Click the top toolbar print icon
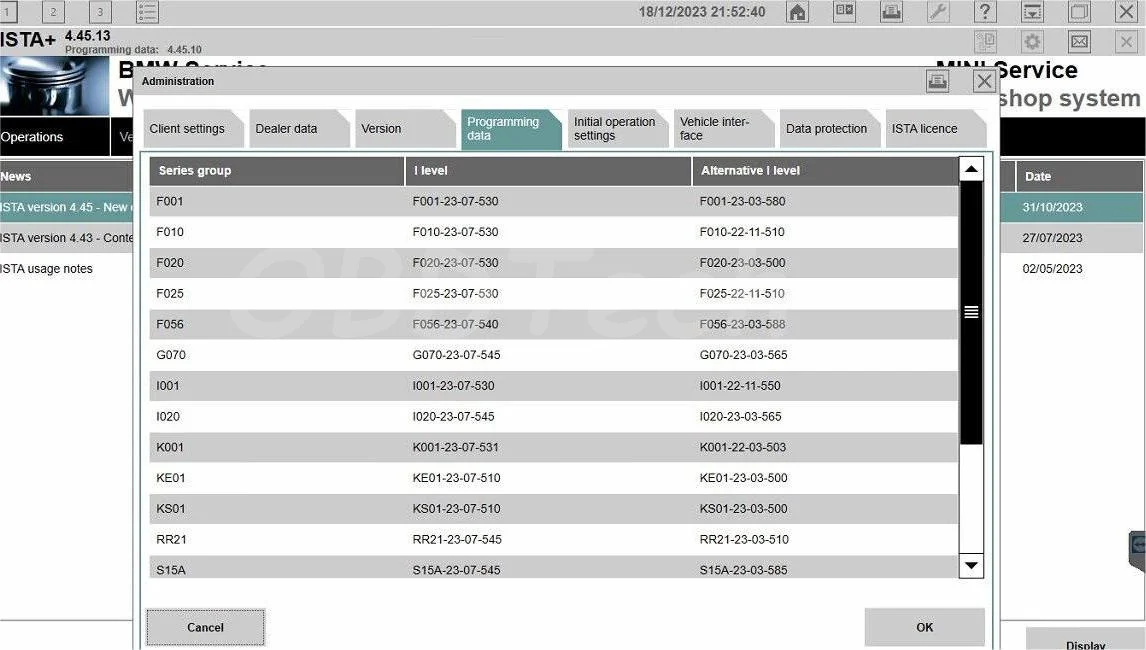This screenshot has height=650, width=1146. 891,12
